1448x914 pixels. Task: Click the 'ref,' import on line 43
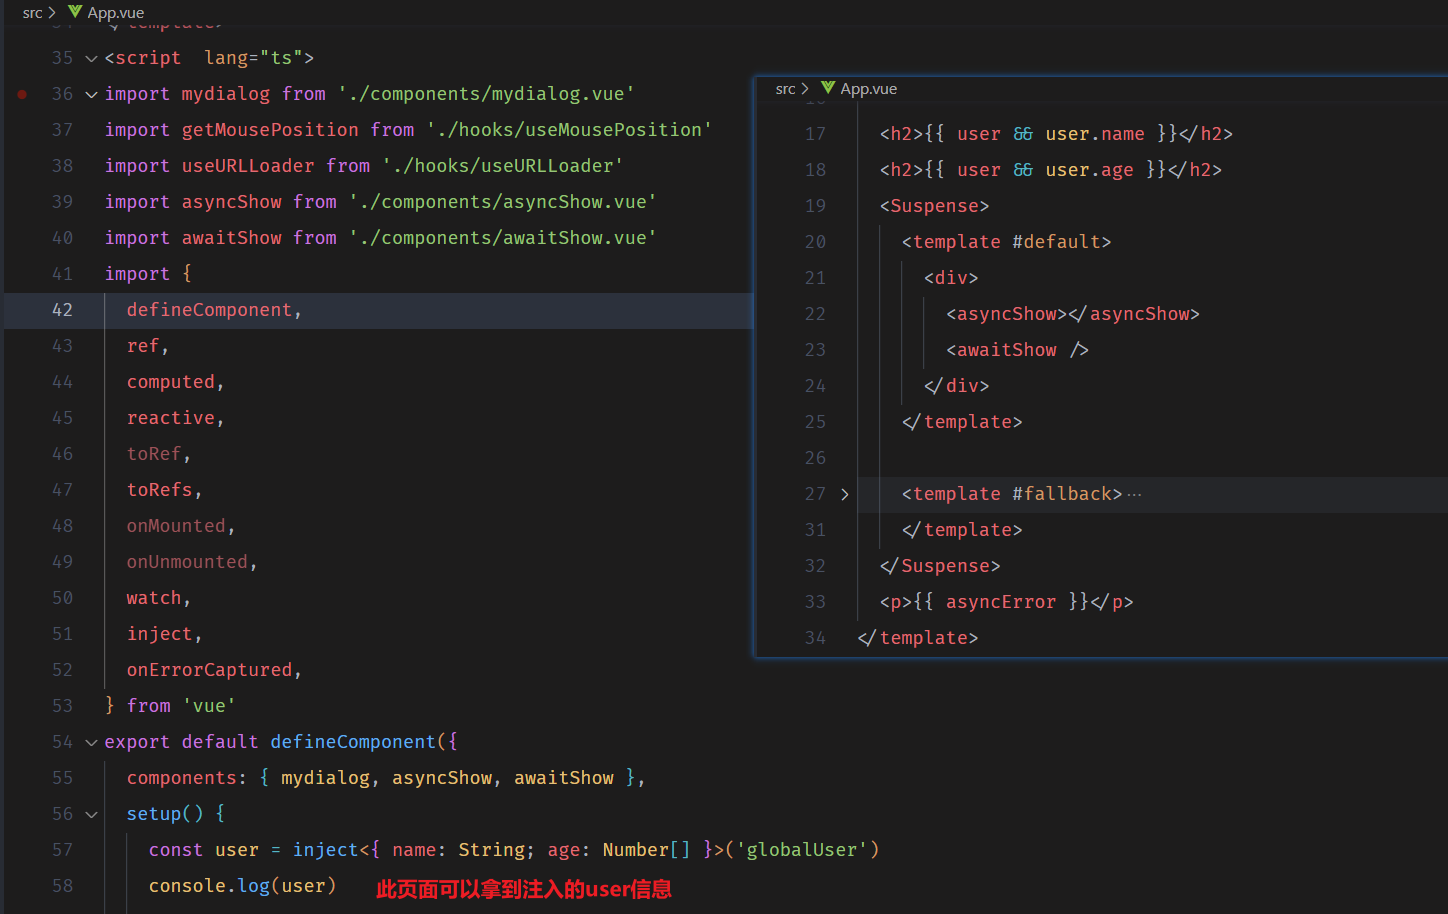click(148, 346)
